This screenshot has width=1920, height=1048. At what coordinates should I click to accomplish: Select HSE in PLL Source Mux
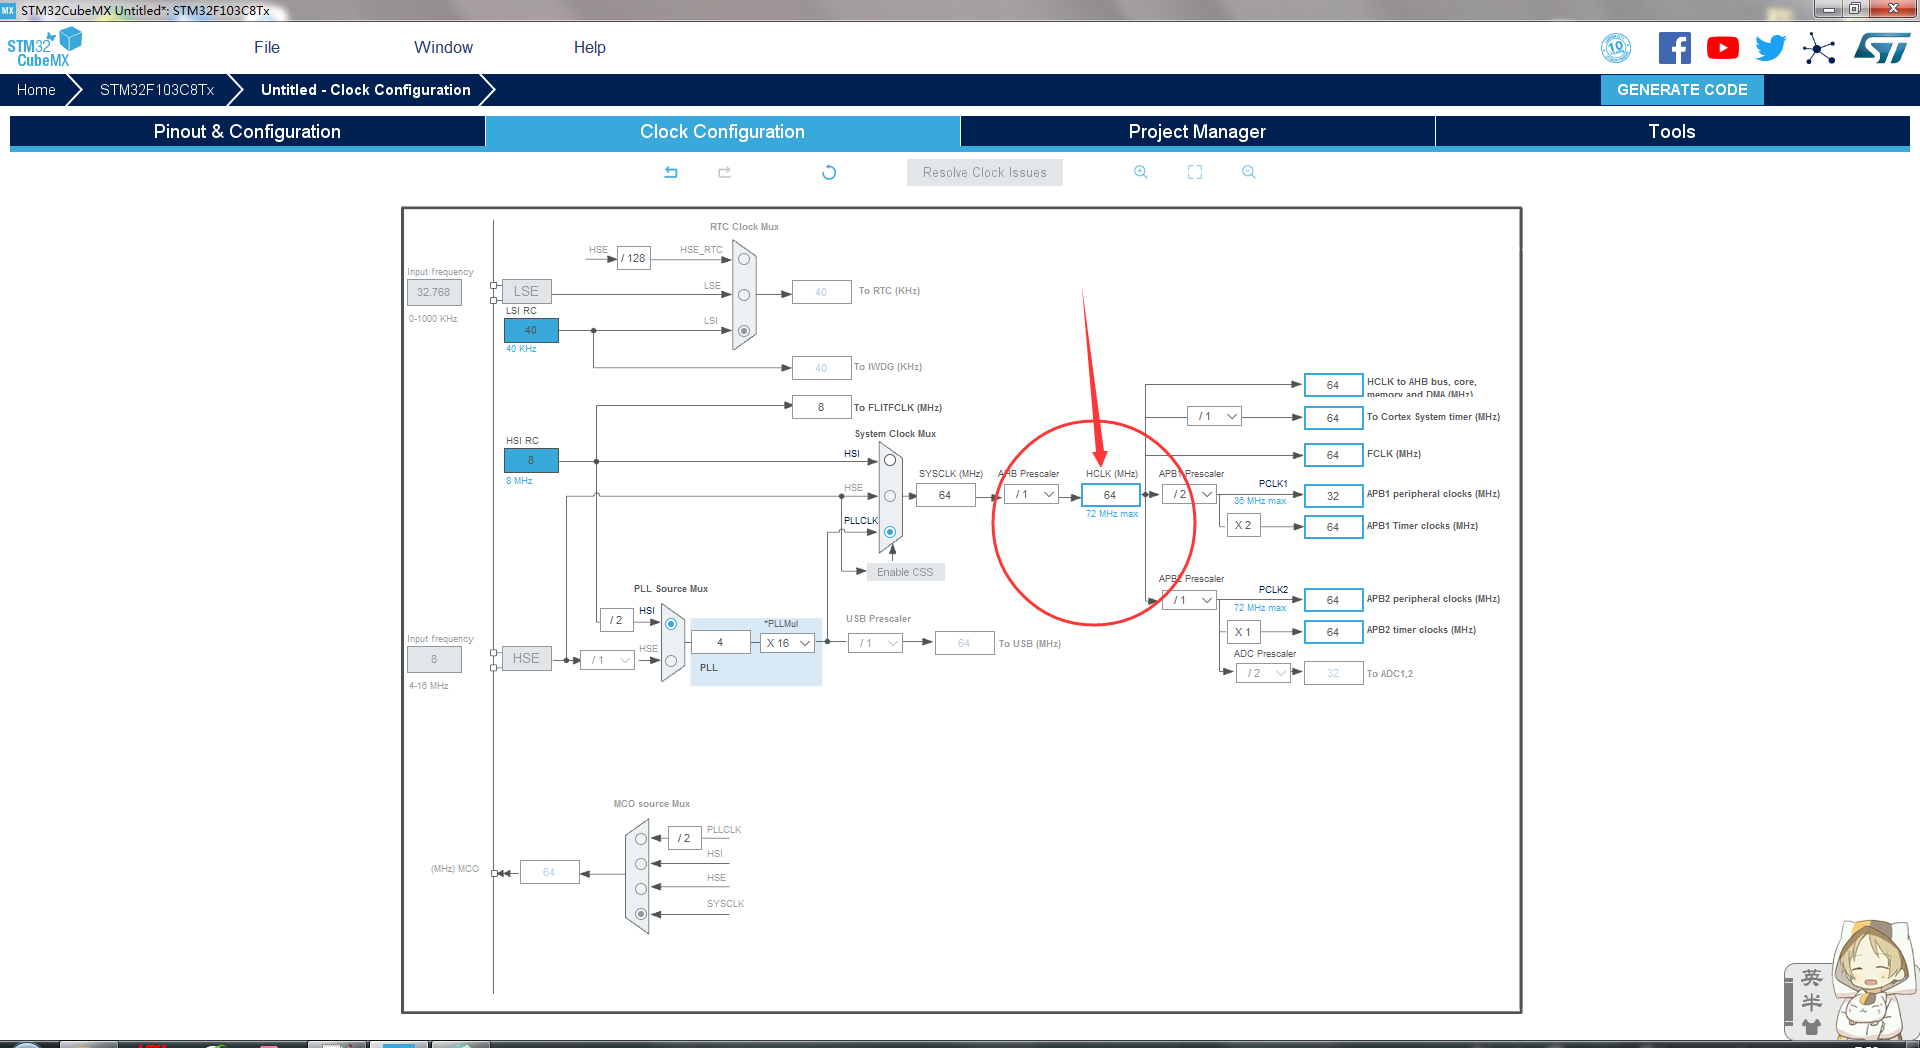coord(671,661)
